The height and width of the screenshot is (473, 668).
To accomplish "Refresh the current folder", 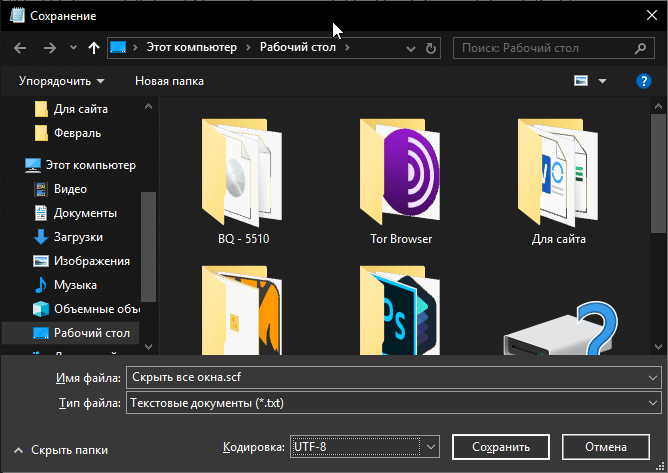I will [431, 48].
